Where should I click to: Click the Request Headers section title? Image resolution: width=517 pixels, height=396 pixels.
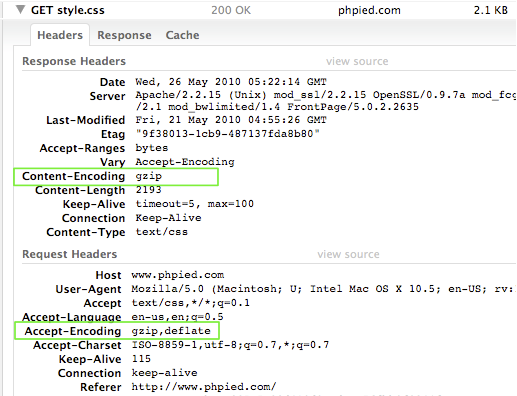(70, 254)
